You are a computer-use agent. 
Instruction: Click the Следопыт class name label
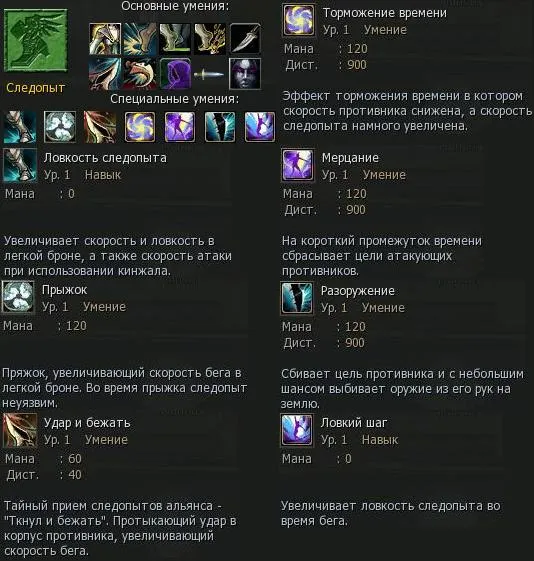point(35,88)
